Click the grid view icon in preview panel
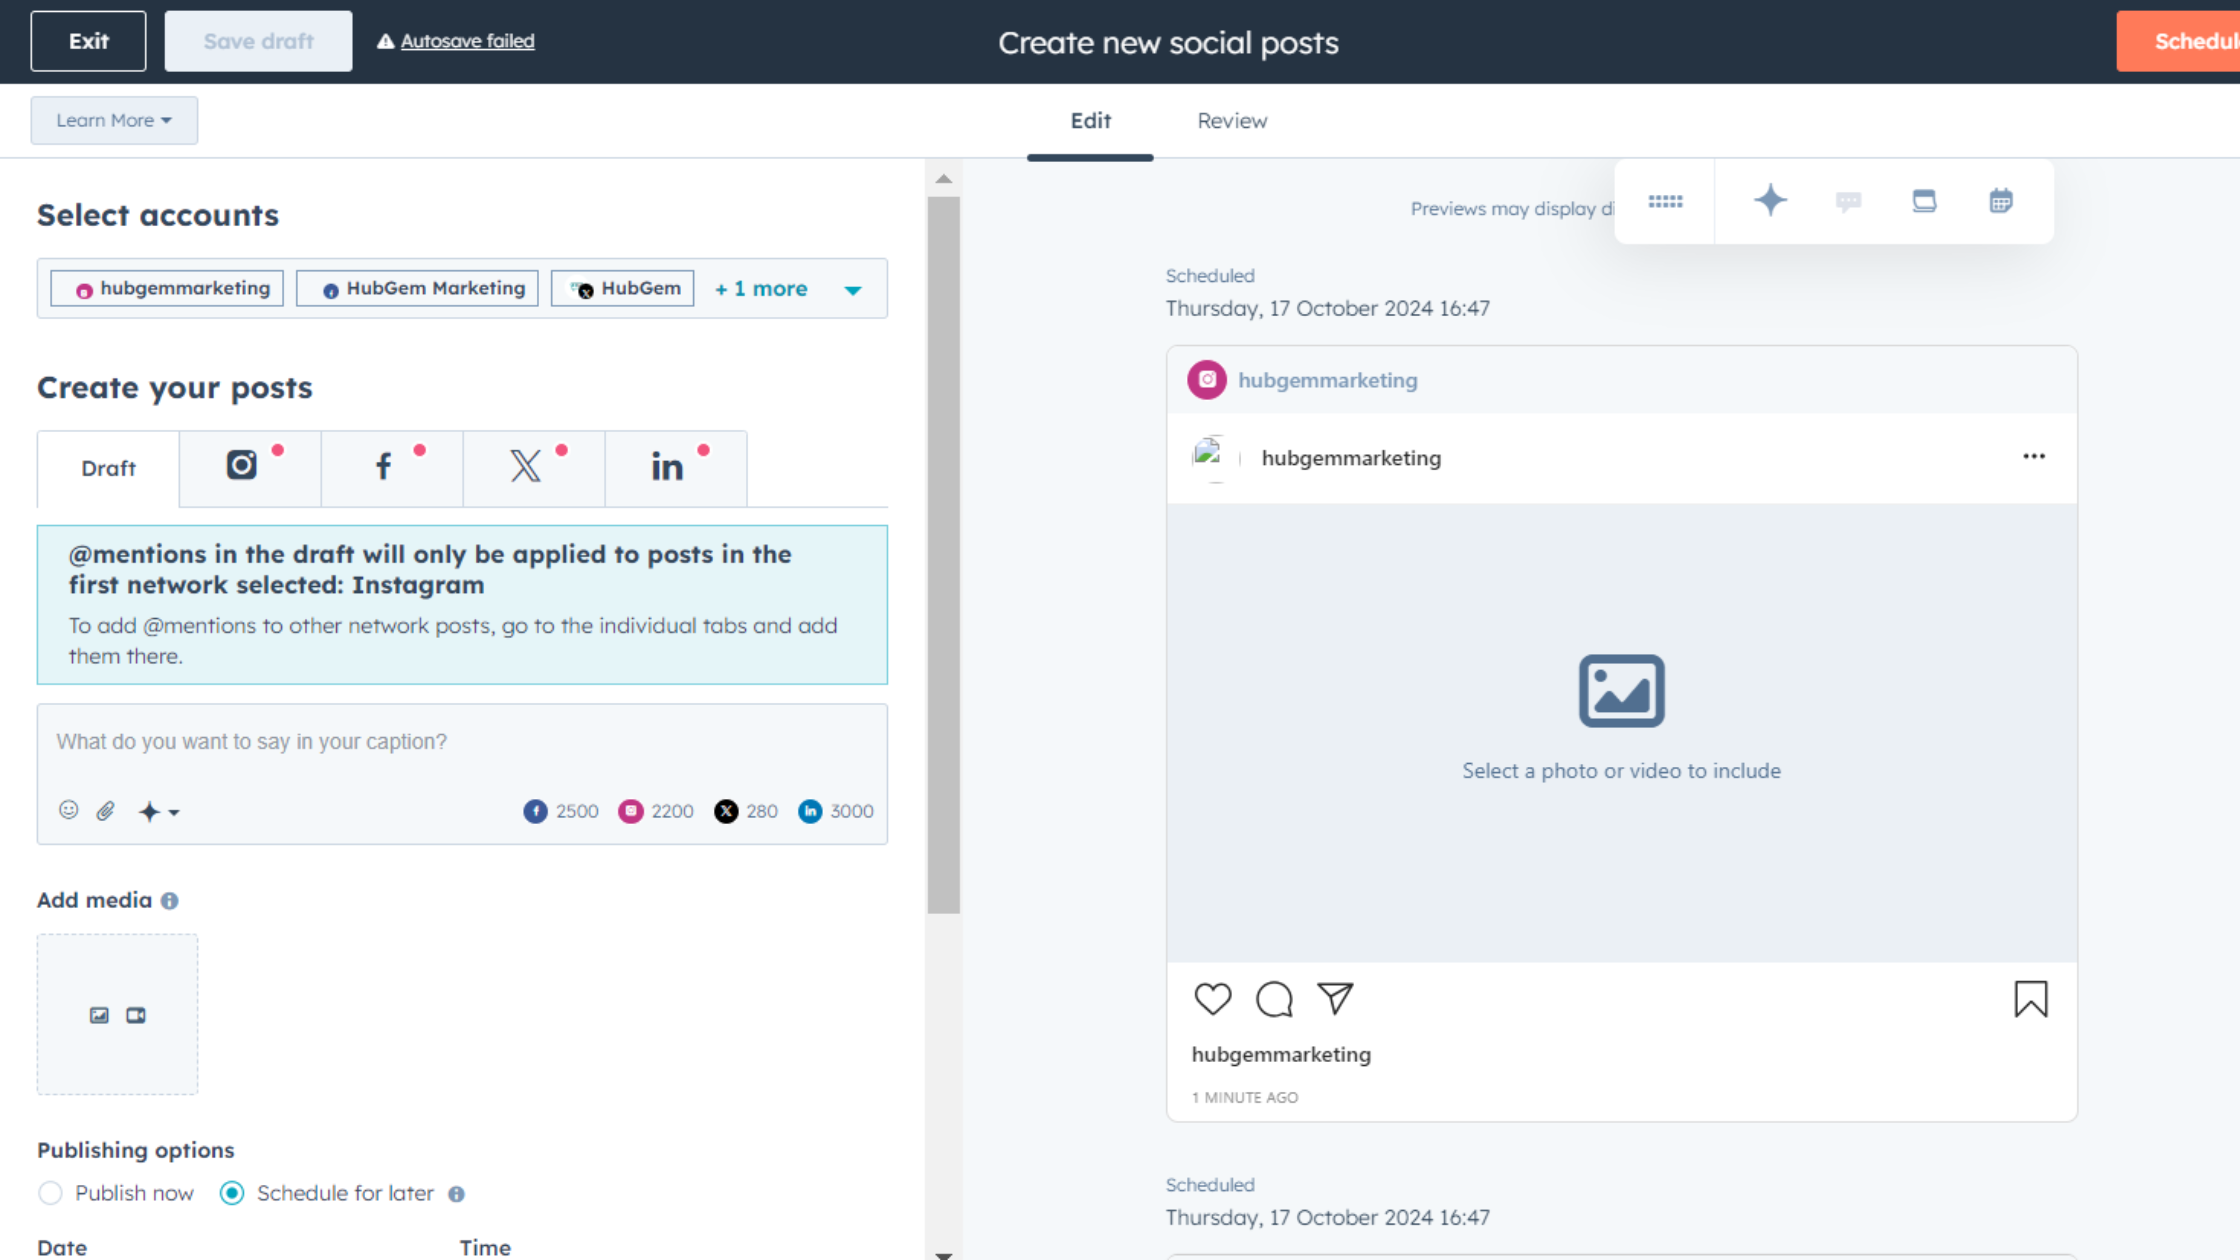This screenshot has height=1260, width=2240. [1666, 202]
